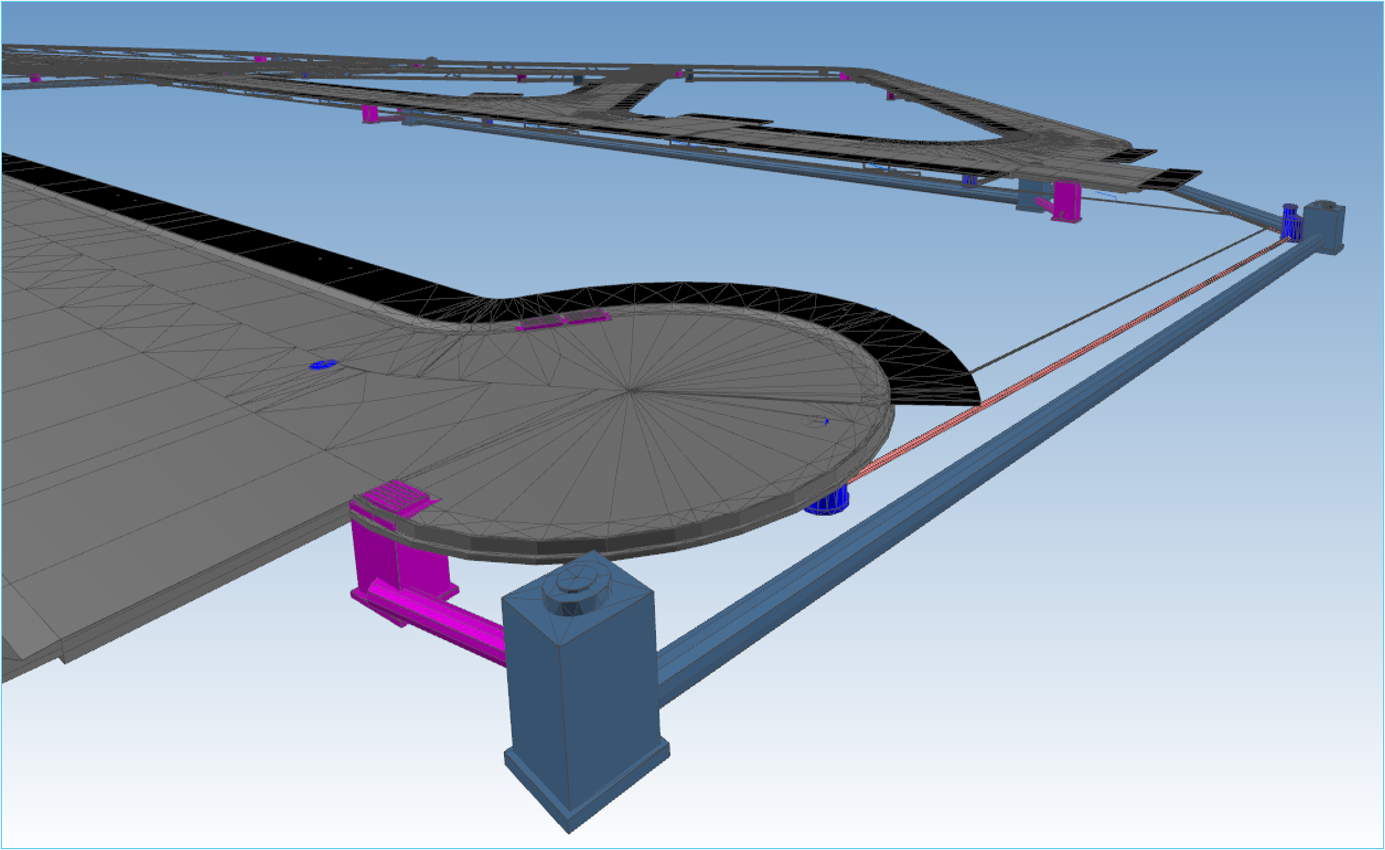Select the gray road surface on the left
The width and height of the screenshot is (1385, 850).
tap(150, 400)
